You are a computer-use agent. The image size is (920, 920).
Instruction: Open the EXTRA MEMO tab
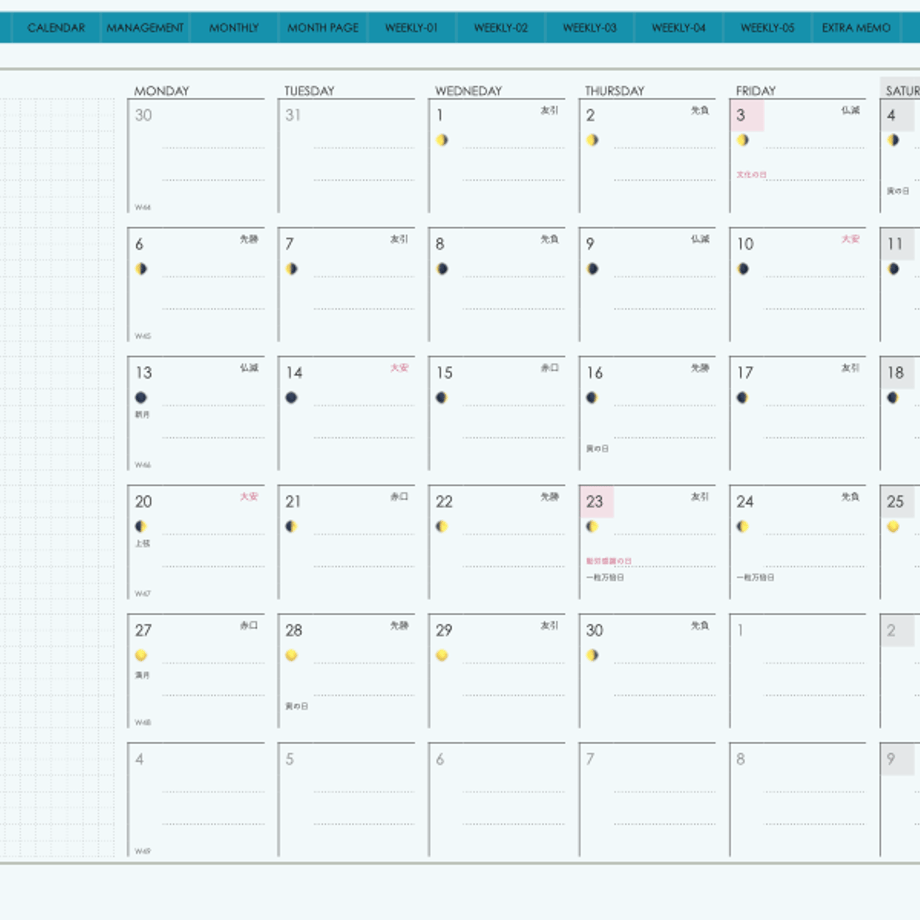point(856,28)
